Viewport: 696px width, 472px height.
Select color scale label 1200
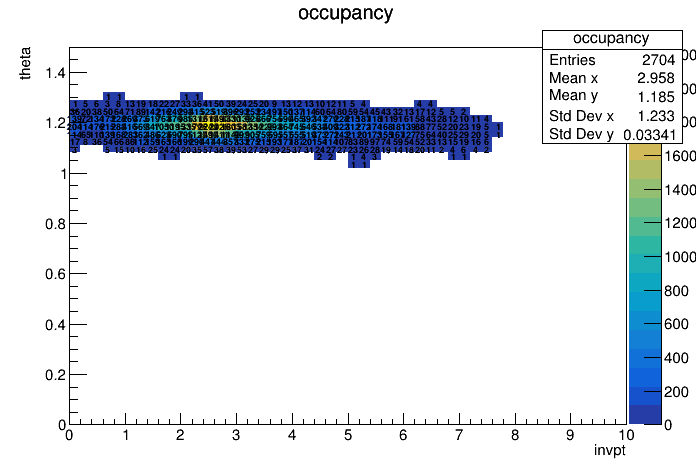click(680, 223)
